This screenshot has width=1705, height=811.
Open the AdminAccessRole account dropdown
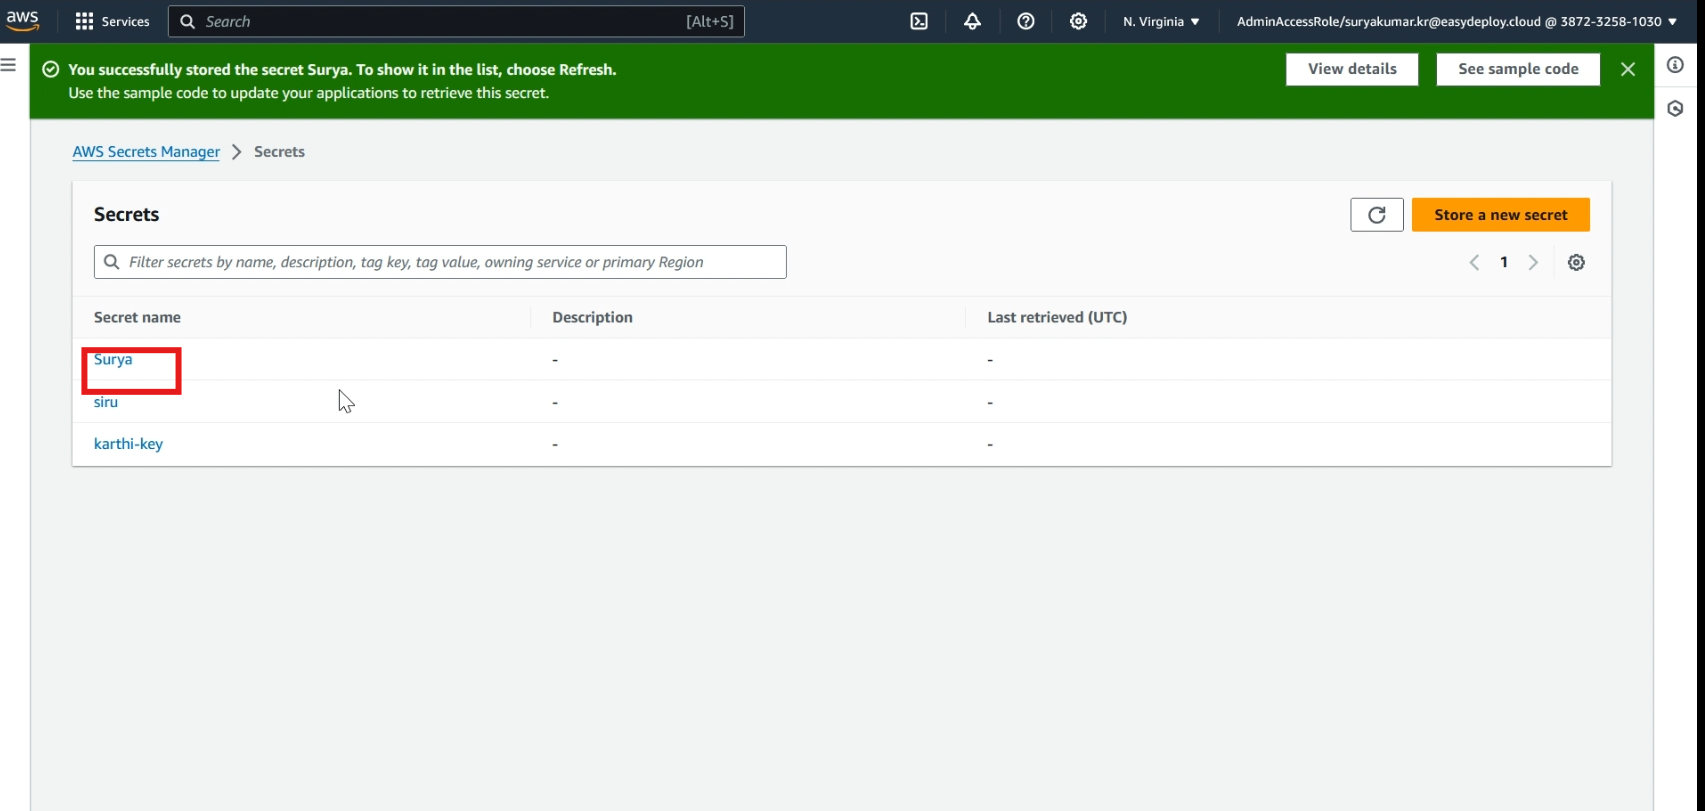[1457, 21]
